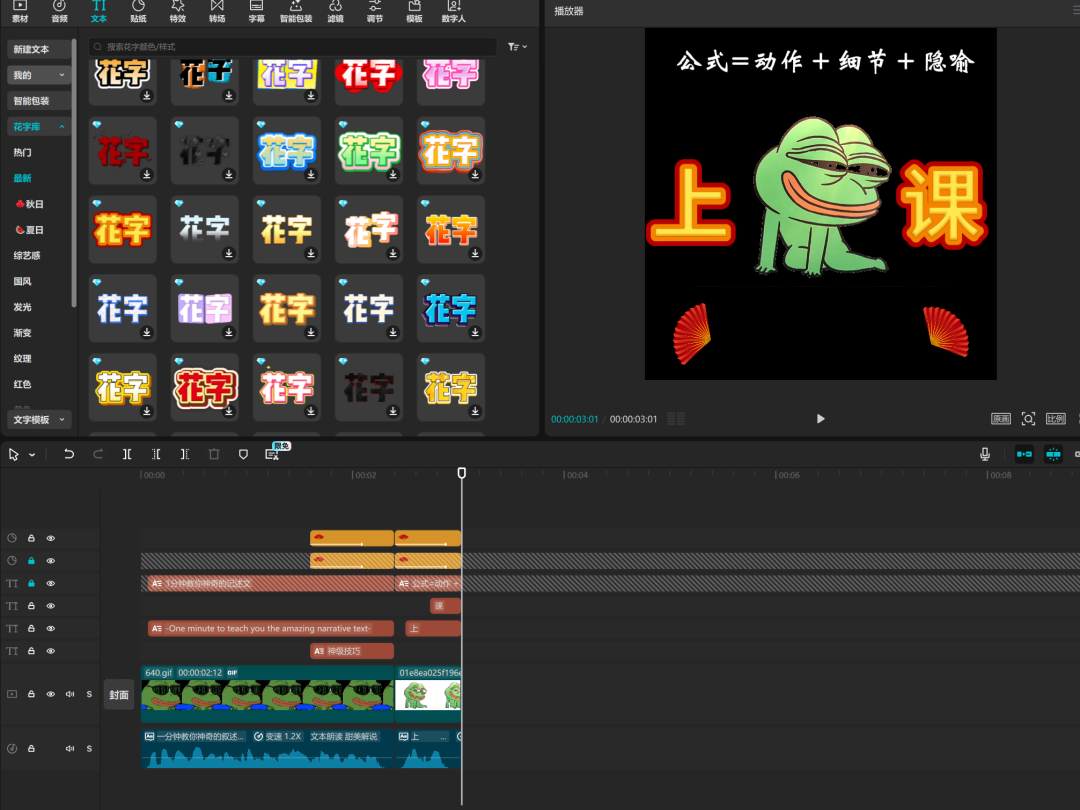Mute the audio track speaker icon
The width and height of the screenshot is (1080, 810).
tap(70, 748)
